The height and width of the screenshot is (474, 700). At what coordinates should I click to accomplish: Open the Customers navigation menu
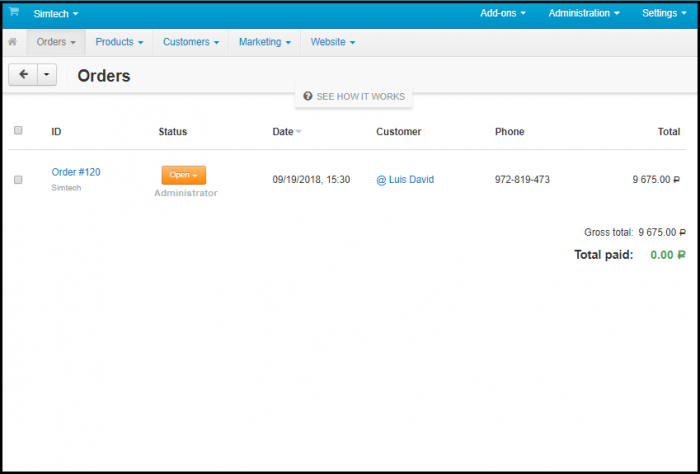click(191, 42)
